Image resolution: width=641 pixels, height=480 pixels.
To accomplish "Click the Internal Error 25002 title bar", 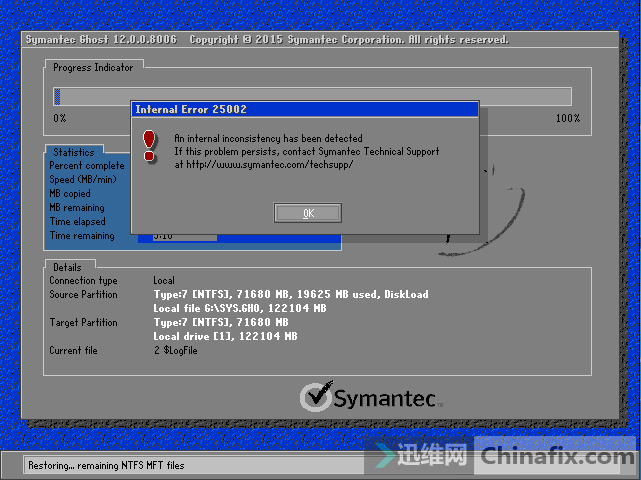I will (305, 109).
